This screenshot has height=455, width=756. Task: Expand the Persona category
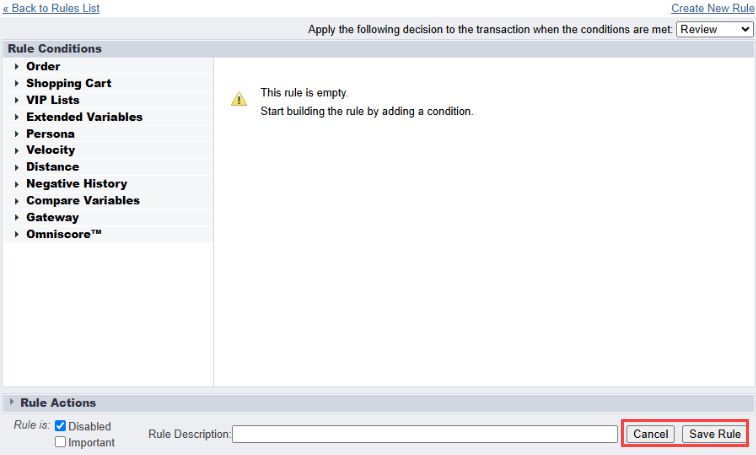pyautogui.click(x=108, y=134)
